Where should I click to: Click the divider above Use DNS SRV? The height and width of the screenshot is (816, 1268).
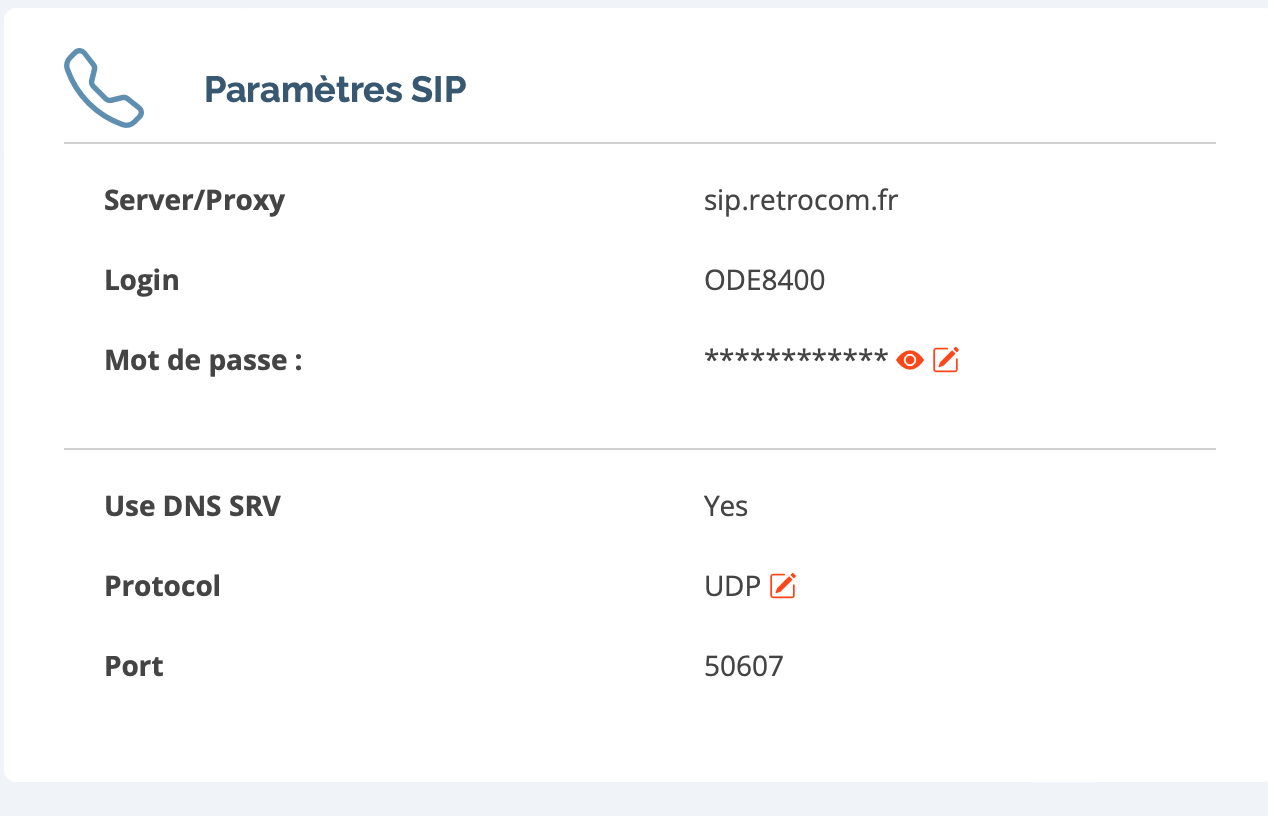coord(640,449)
